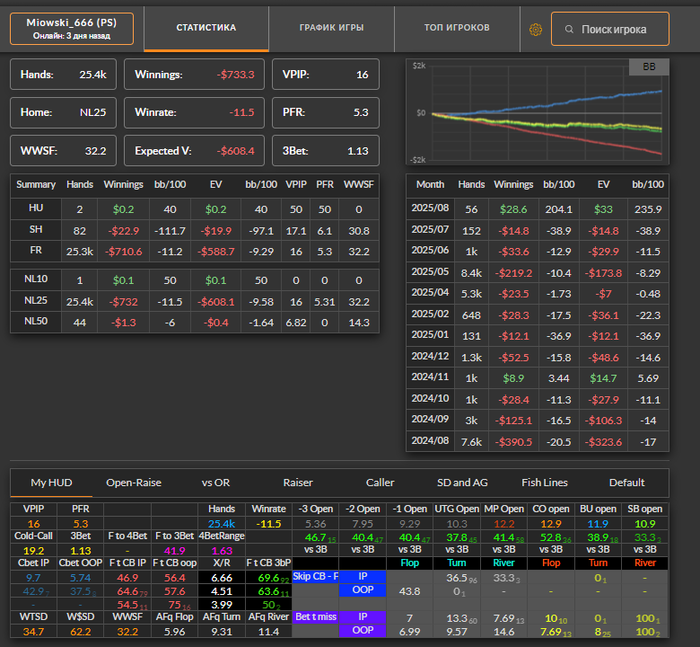Open the Open-Raise HUD tab

[133, 482]
